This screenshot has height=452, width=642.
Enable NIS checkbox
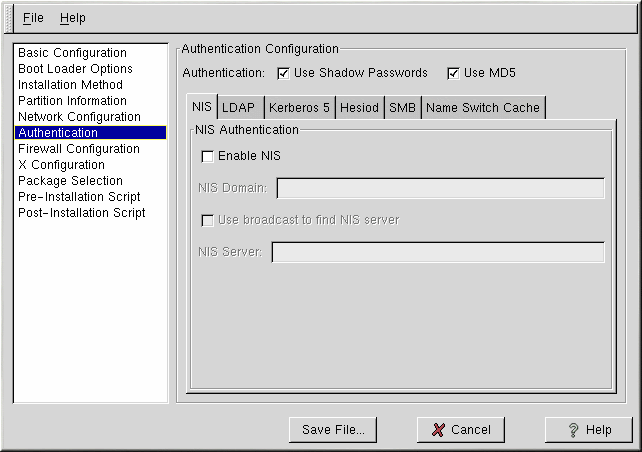207,156
